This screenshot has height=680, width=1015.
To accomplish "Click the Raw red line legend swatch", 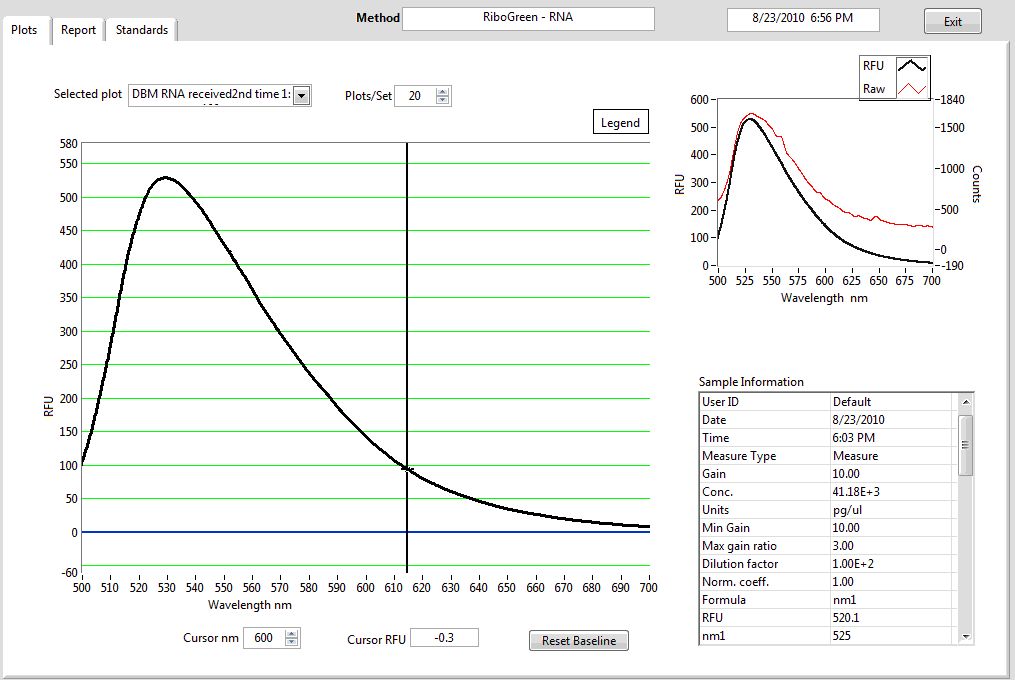I will coord(912,89).
